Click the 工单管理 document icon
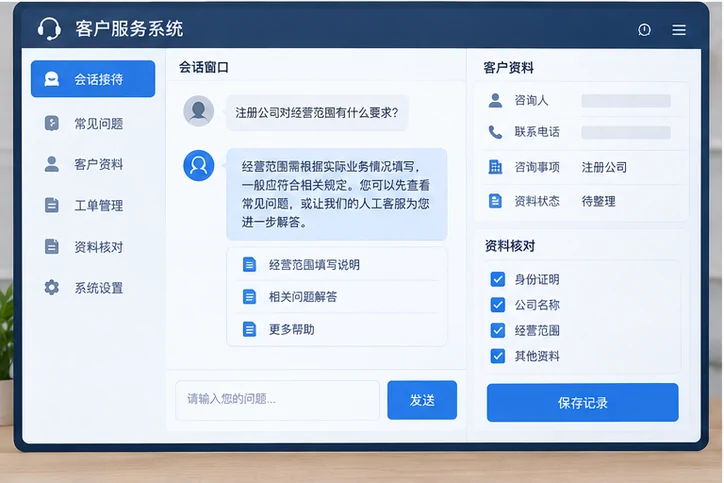Viewport: 724px width, 483px height. point(51,205)
